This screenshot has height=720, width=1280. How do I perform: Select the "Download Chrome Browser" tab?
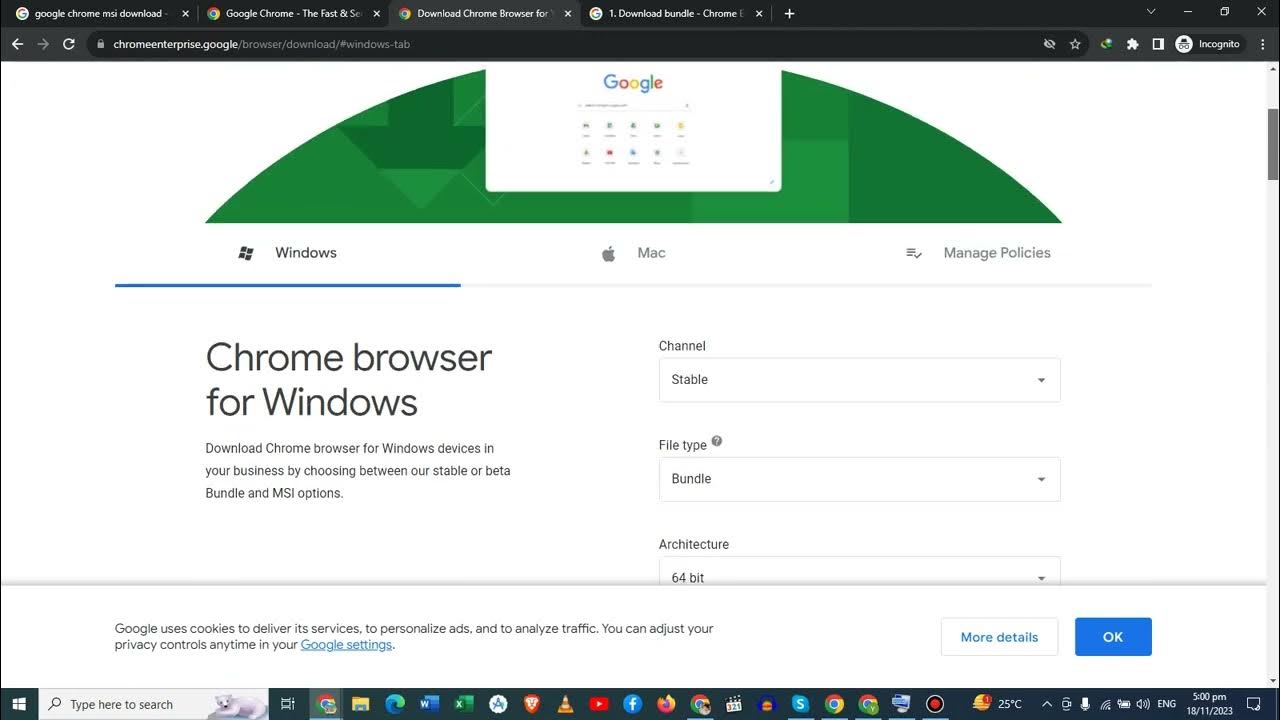coord(485,14)
